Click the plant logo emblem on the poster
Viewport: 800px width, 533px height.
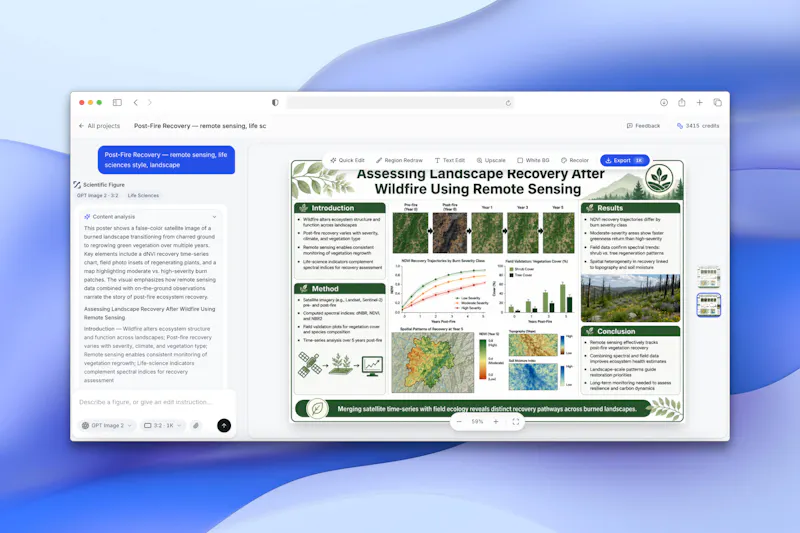tap(659, 179)
